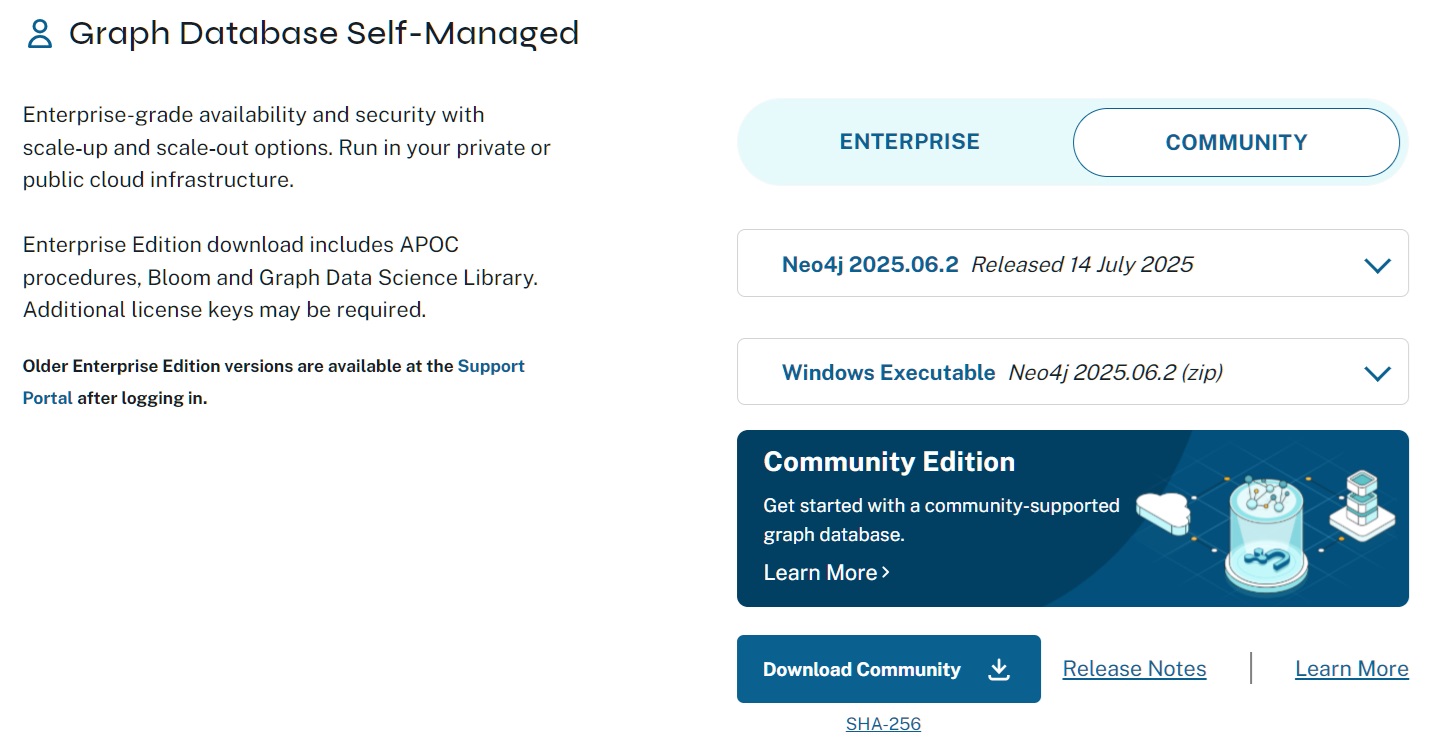Follow the Learn More link in Community Edition banner

(826, 572)
